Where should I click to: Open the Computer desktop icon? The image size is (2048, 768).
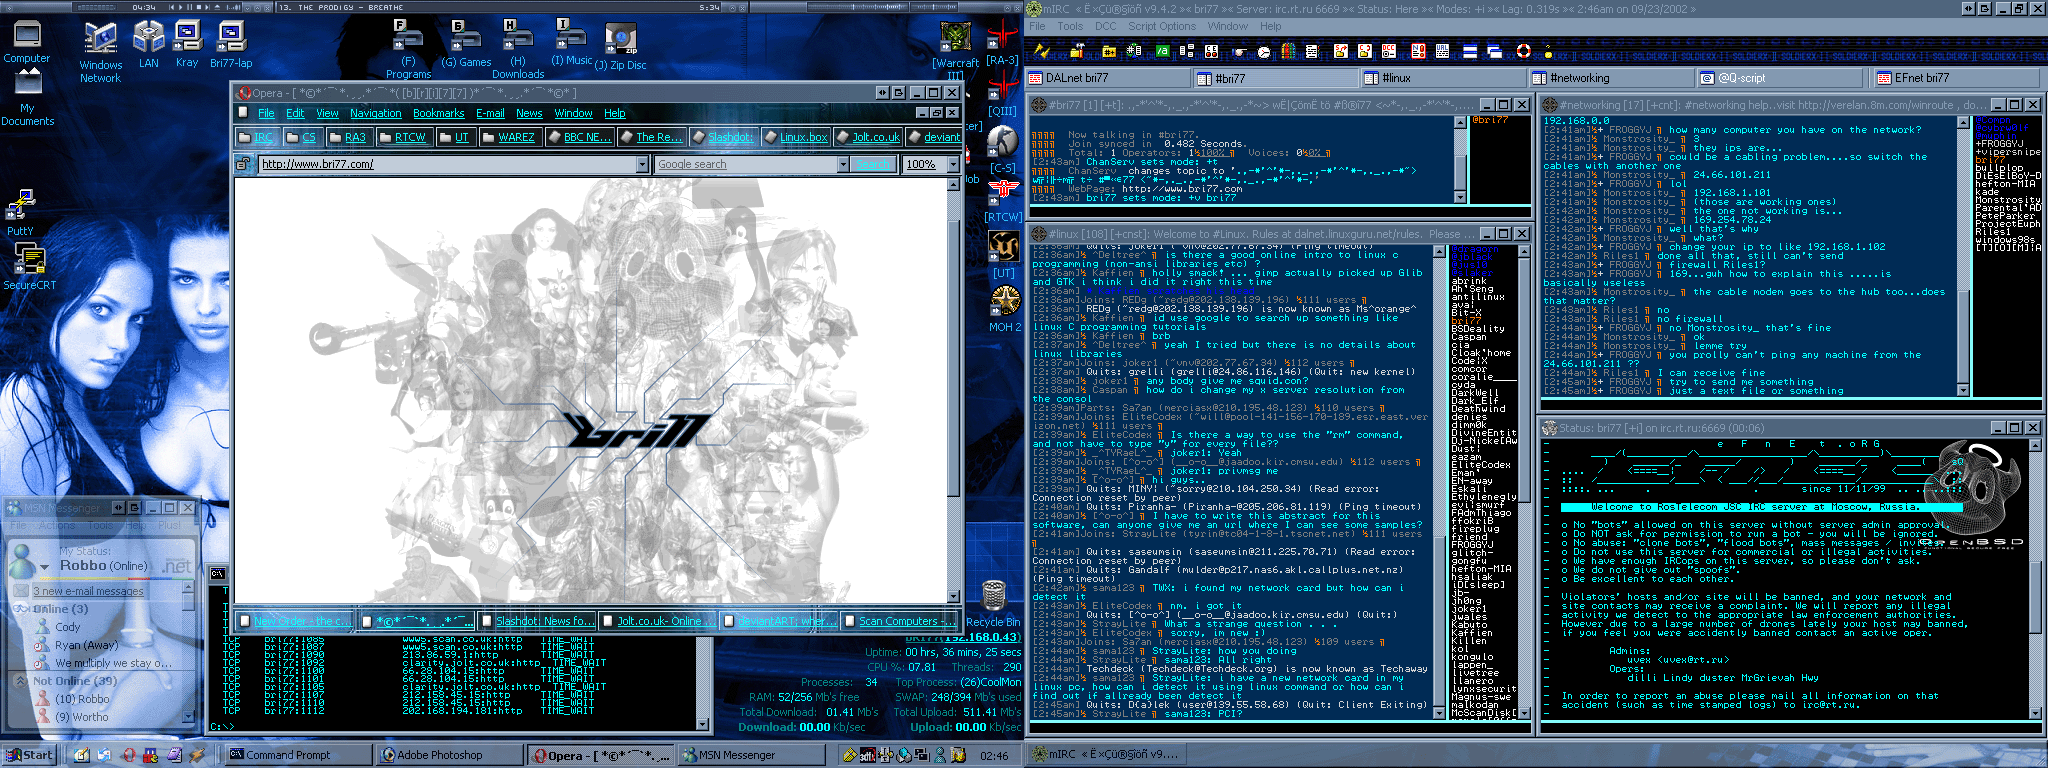click(x=27, y=43)
